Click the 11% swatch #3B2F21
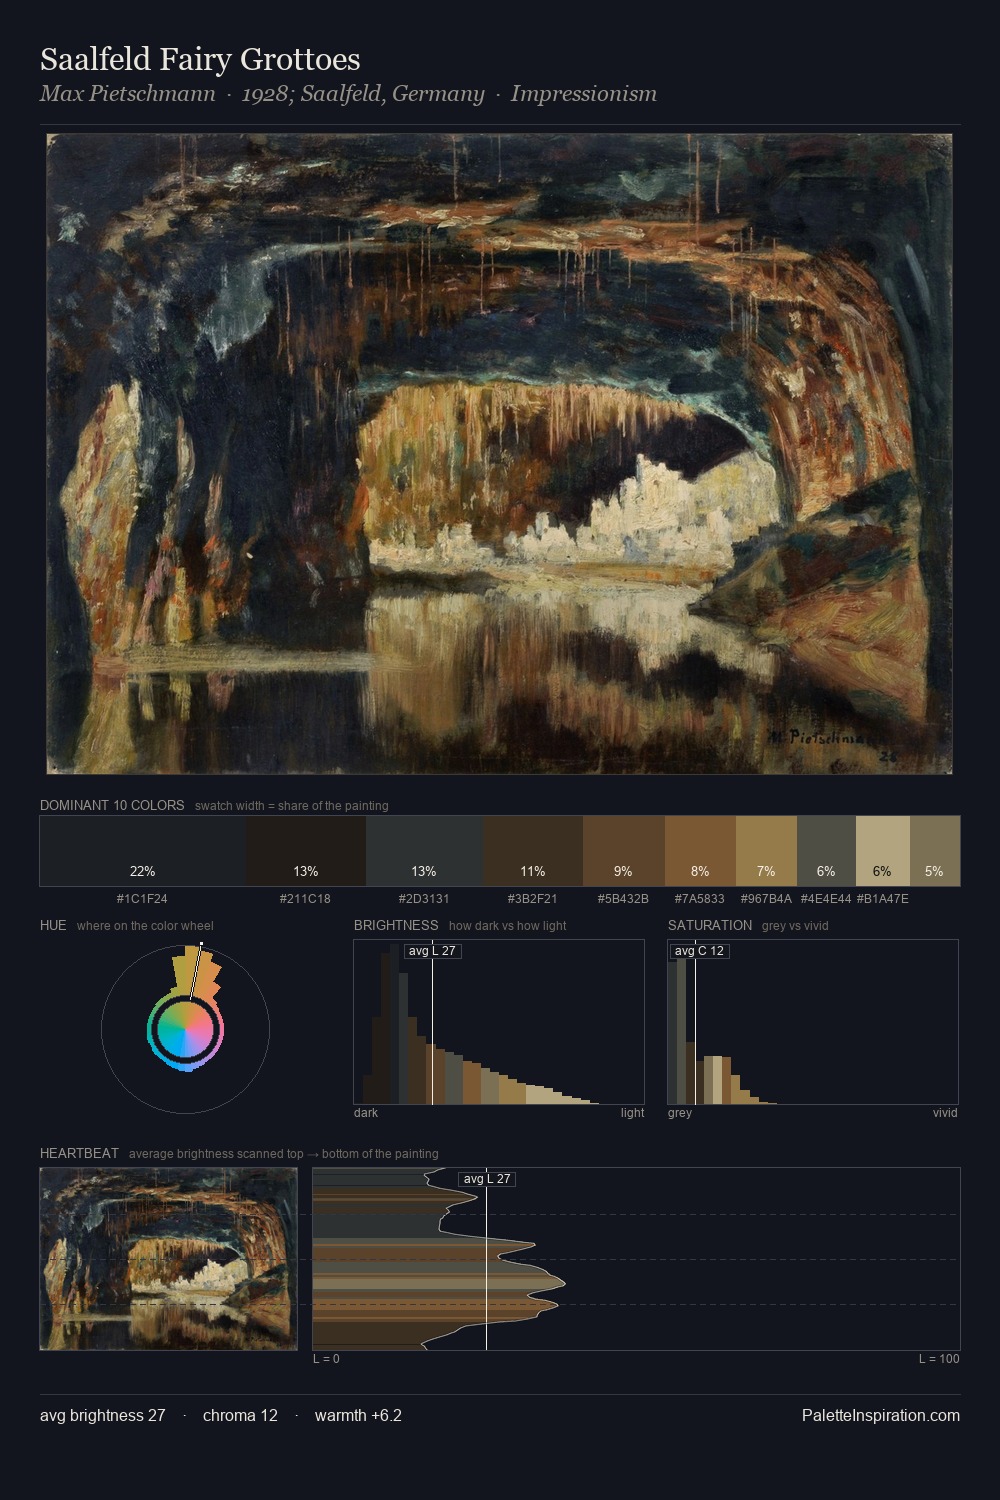This screenshot has width=1000, height=1500. pyautogui.click(x=533, y=851)
